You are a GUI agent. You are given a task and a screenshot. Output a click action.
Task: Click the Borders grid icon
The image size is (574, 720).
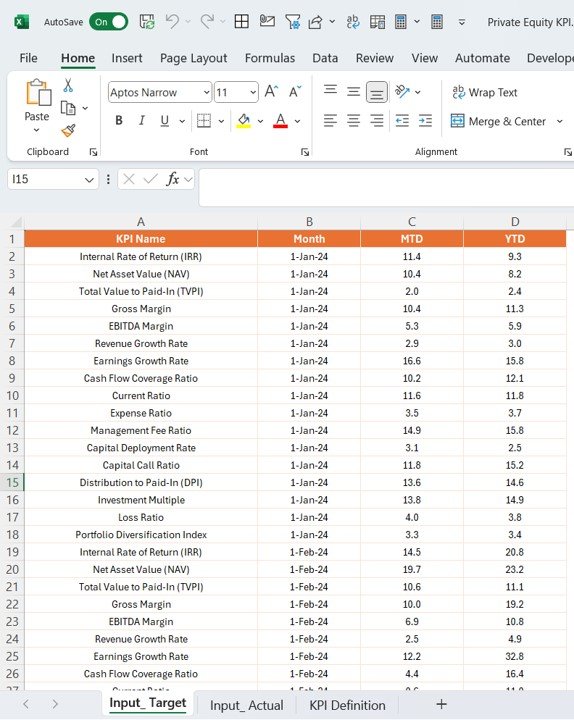pos(203,121)
